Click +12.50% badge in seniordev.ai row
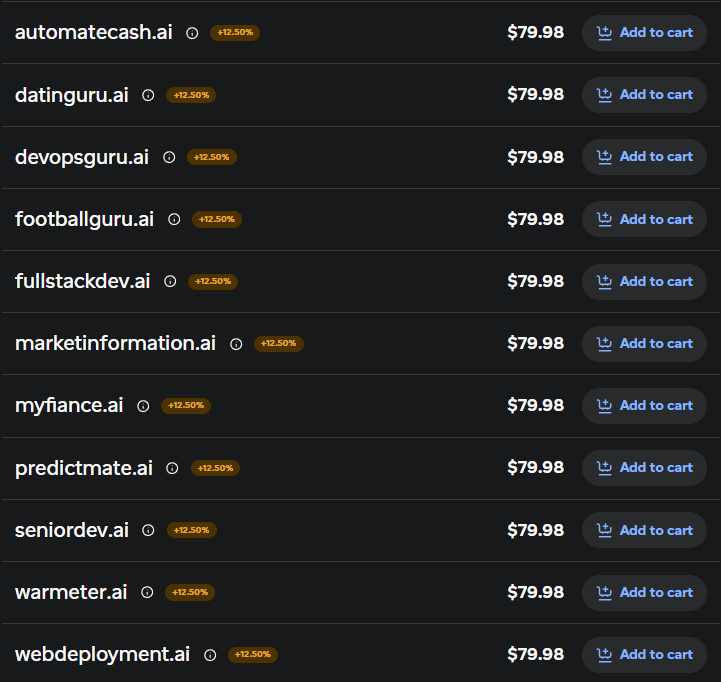This screenshot has width=721, height=682. point(191,530)
